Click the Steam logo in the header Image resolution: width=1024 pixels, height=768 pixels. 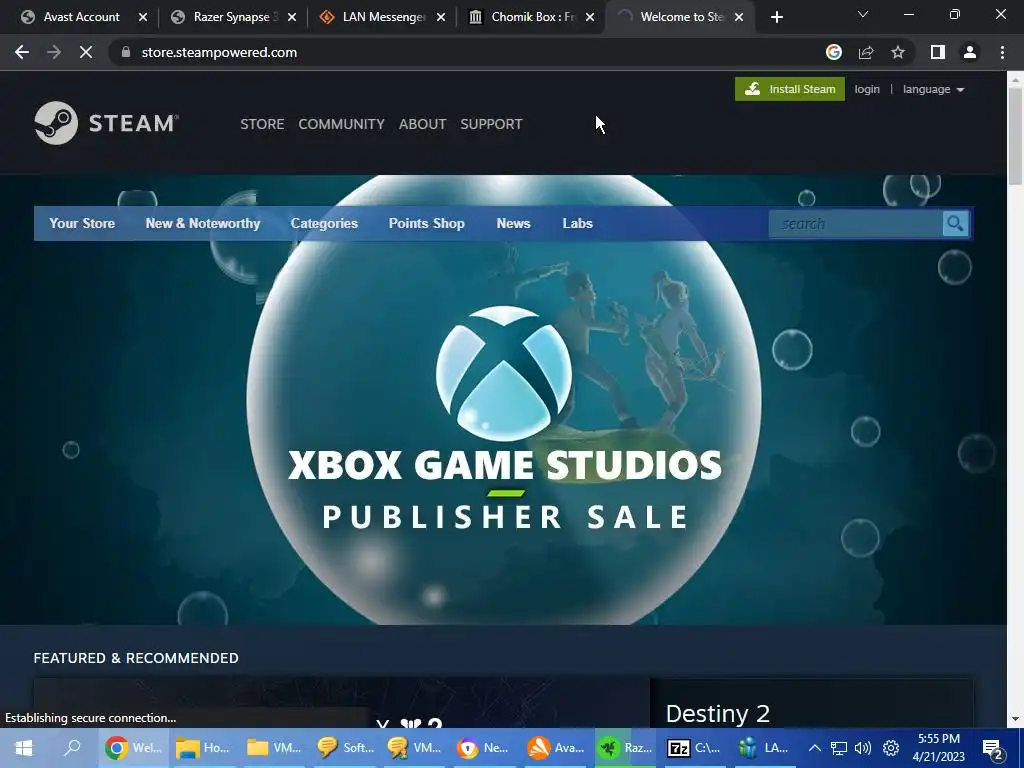pyautogui.click(x=106, y=123)
